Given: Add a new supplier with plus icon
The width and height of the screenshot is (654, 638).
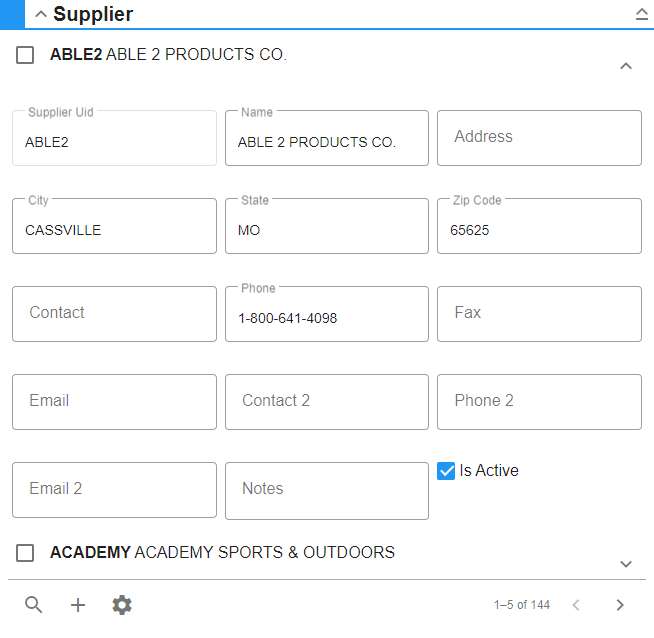Looking at the screenshot, I should pyautogui.click(x=78, y=605).
